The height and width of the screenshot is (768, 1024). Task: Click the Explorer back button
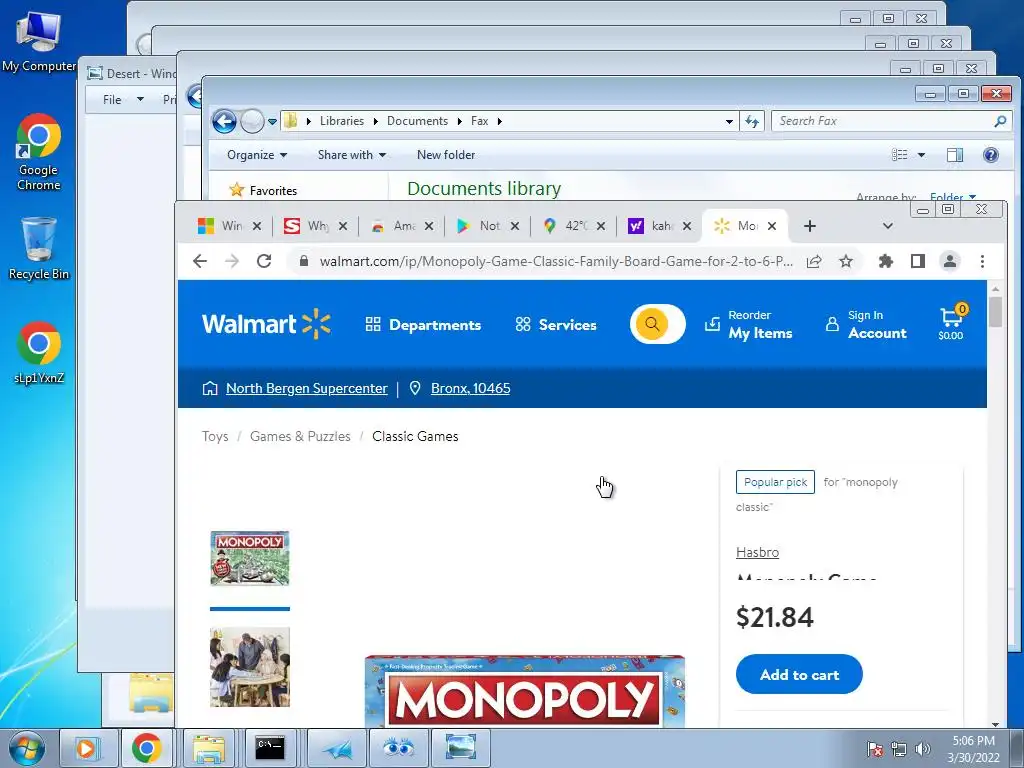pos(224,121)
